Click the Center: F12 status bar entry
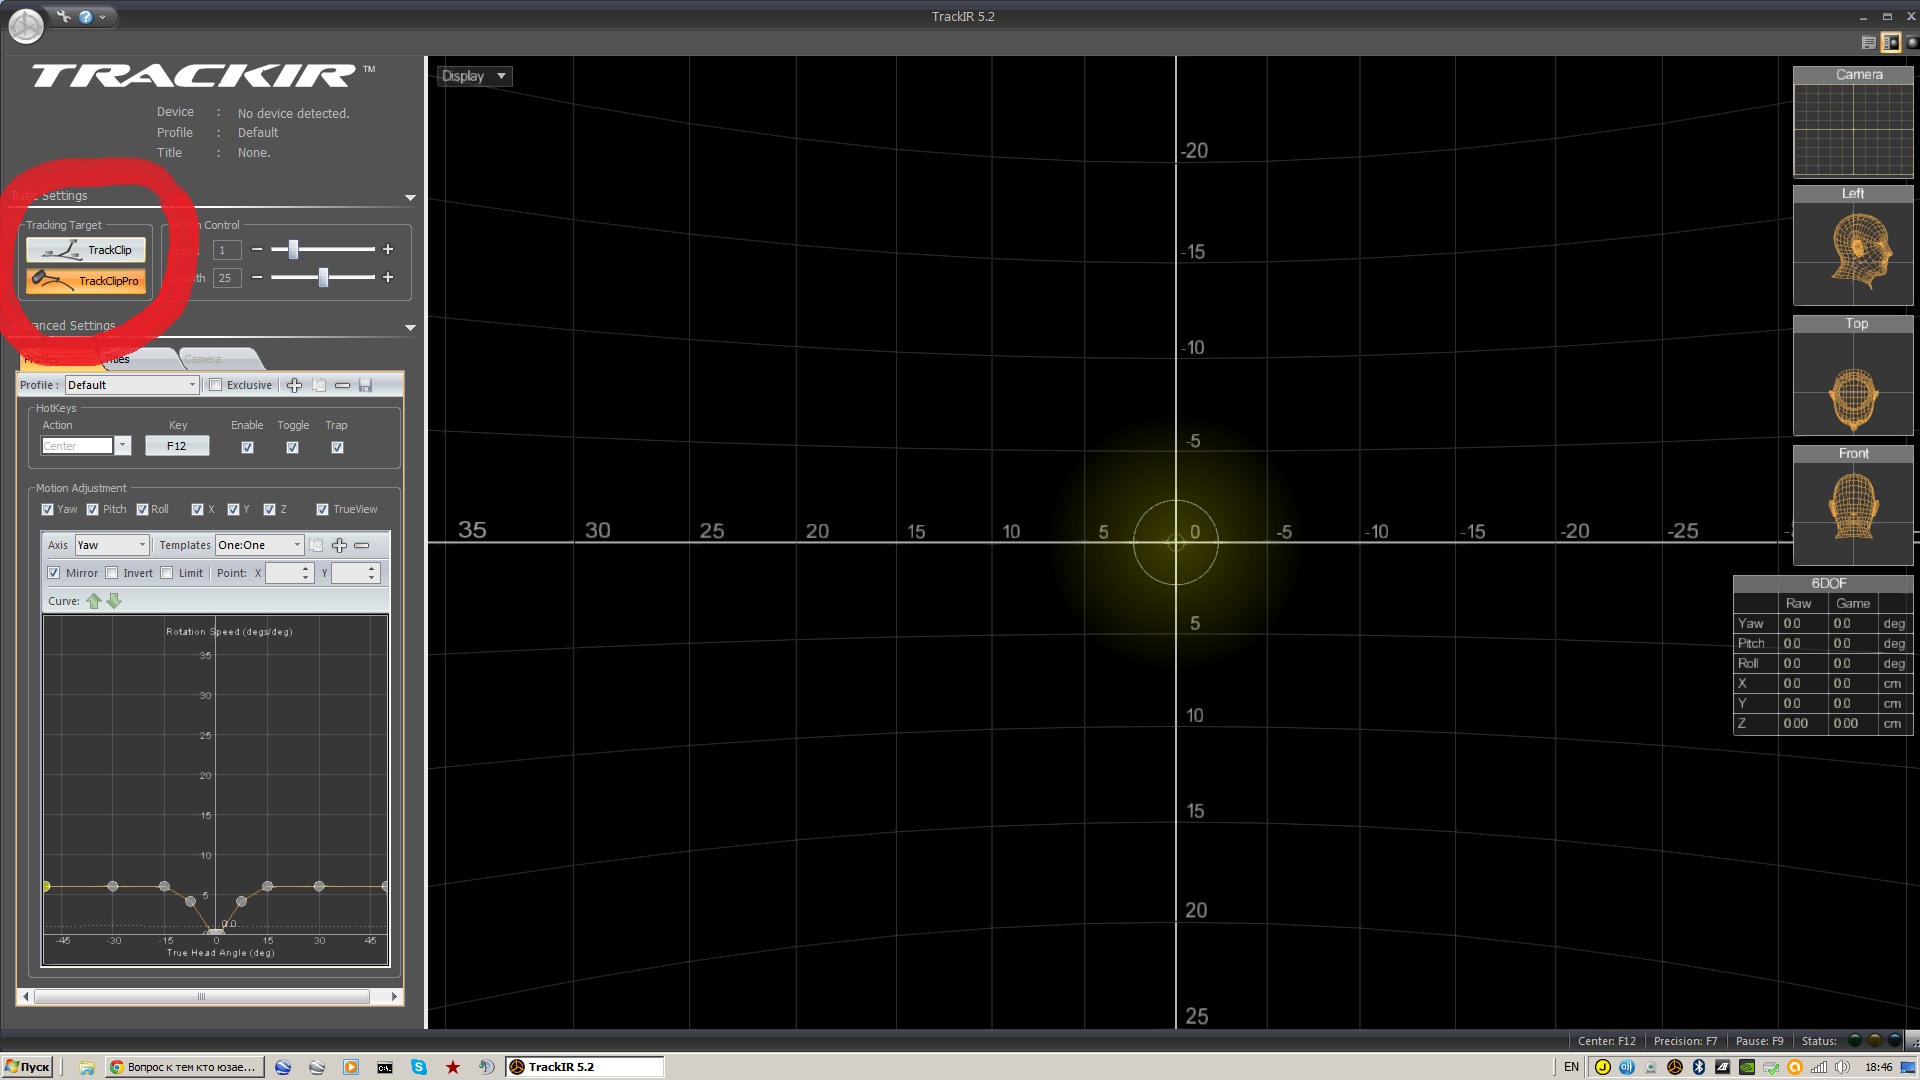The image size is (1920, 1080). tap(1607, 1041)
